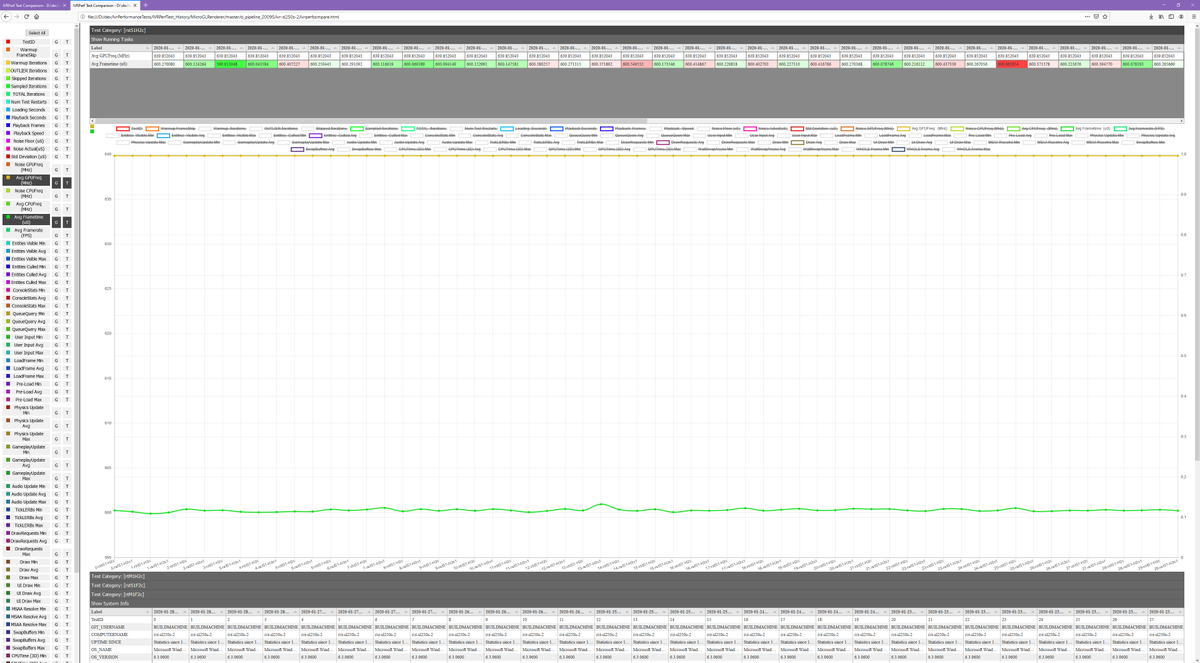The image size is (1200, 663).
Task: Click the red 600.981954 frametime cell
Action: [x=1012, y=65]
